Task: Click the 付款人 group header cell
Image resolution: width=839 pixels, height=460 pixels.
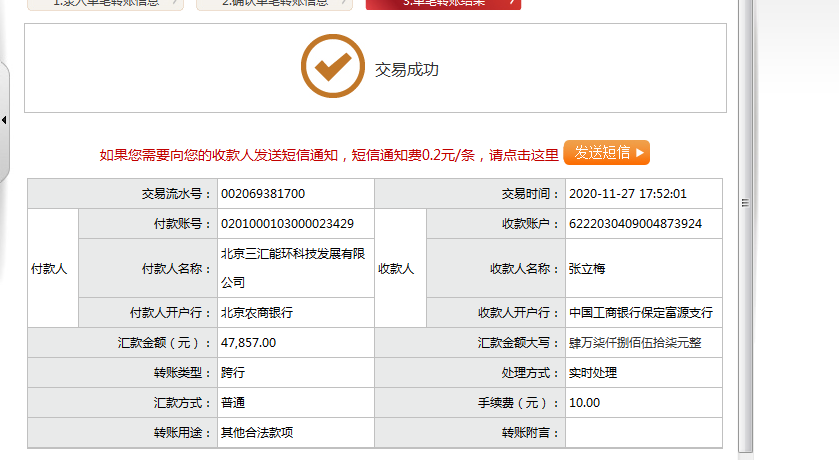Action: 53,268
